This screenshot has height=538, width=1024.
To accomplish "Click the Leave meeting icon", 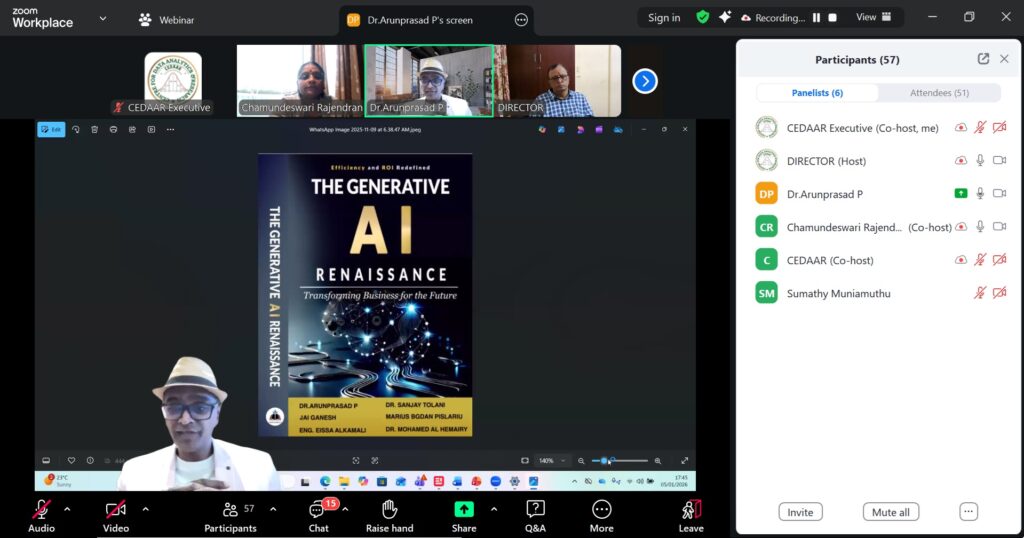I will 691,510.
